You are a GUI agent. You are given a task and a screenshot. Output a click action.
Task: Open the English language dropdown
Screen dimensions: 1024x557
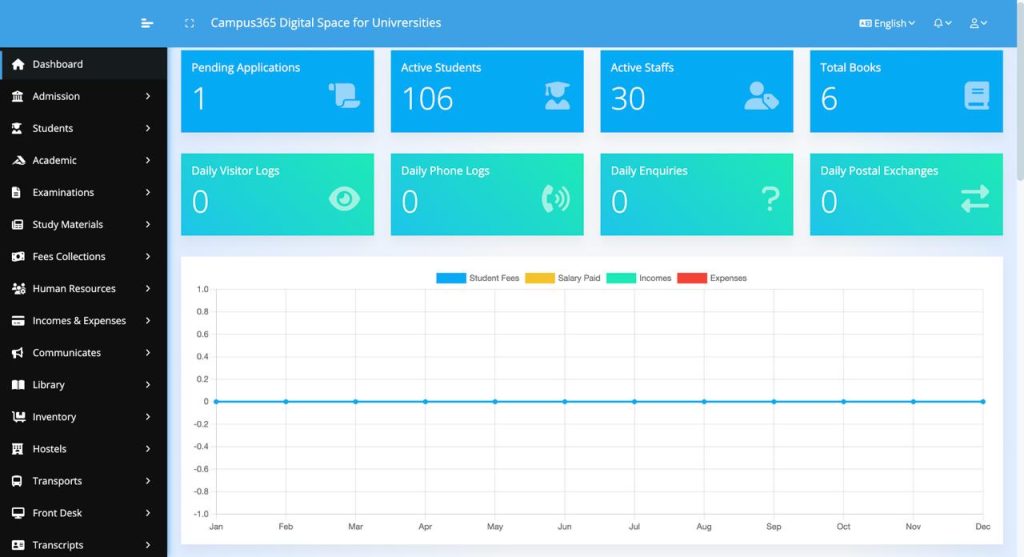click(x=887, y=23)
